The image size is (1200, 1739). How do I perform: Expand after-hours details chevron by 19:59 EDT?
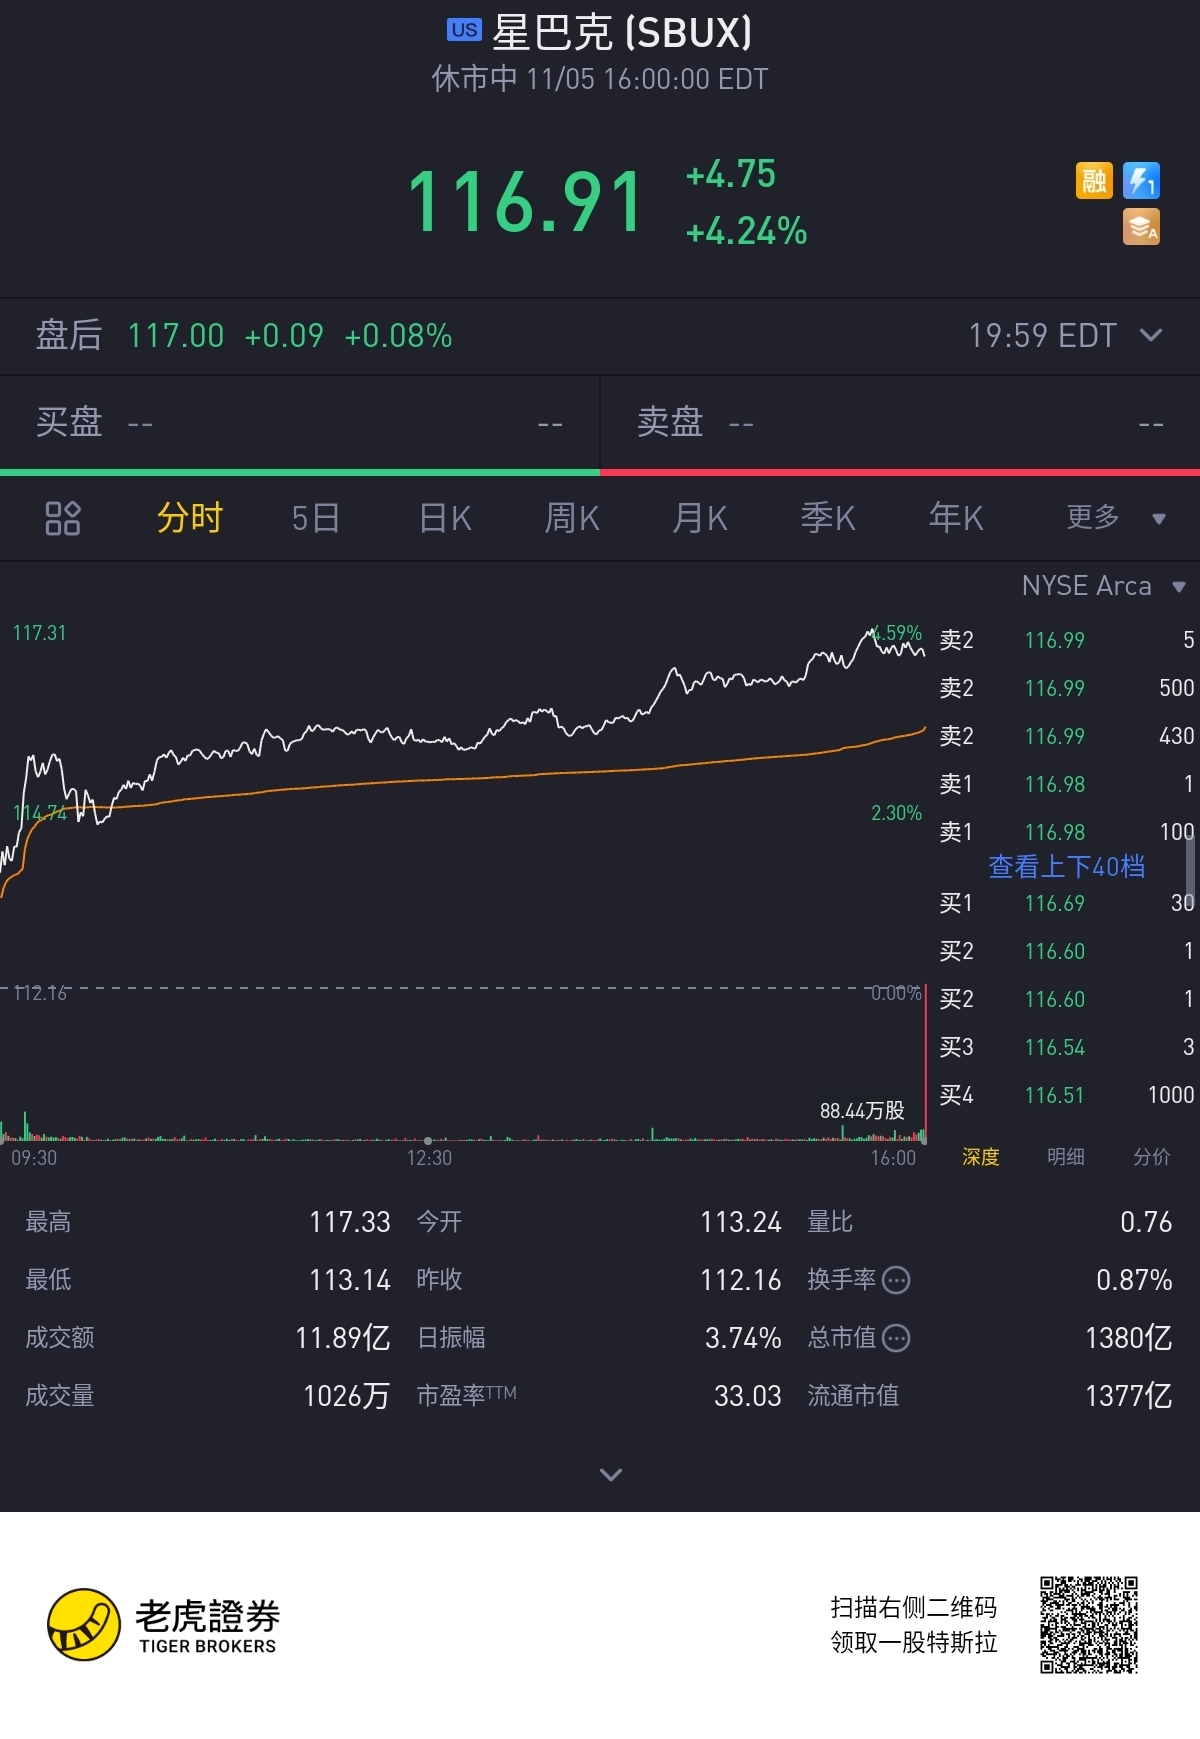(x=1151, y=335)
